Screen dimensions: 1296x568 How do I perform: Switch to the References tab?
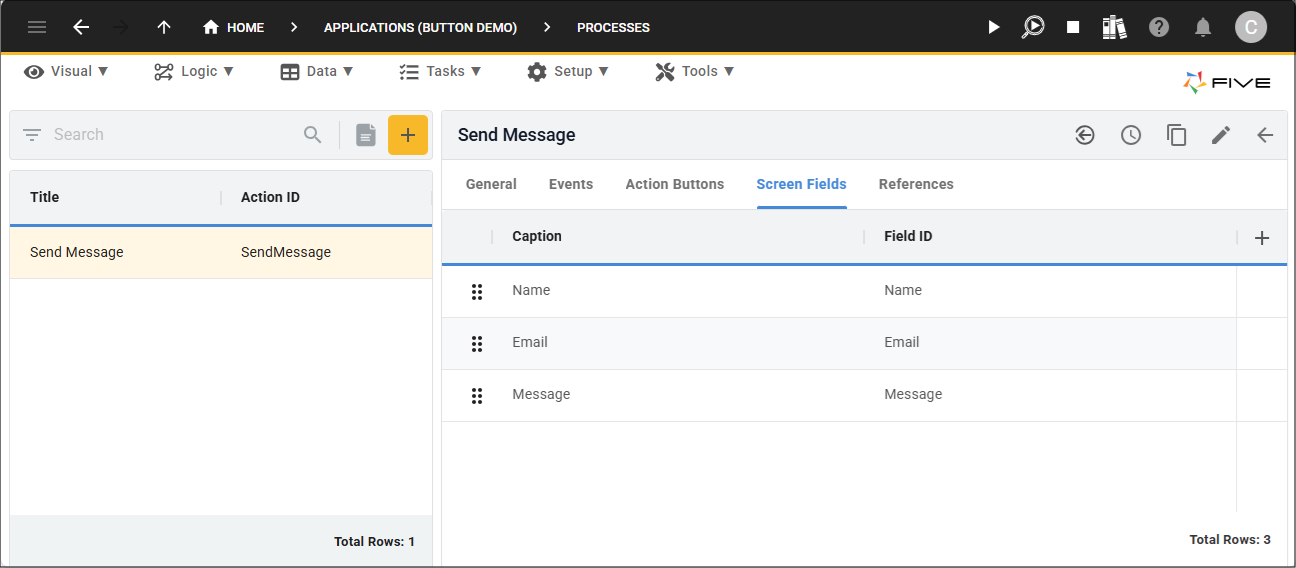click(916, 184)
